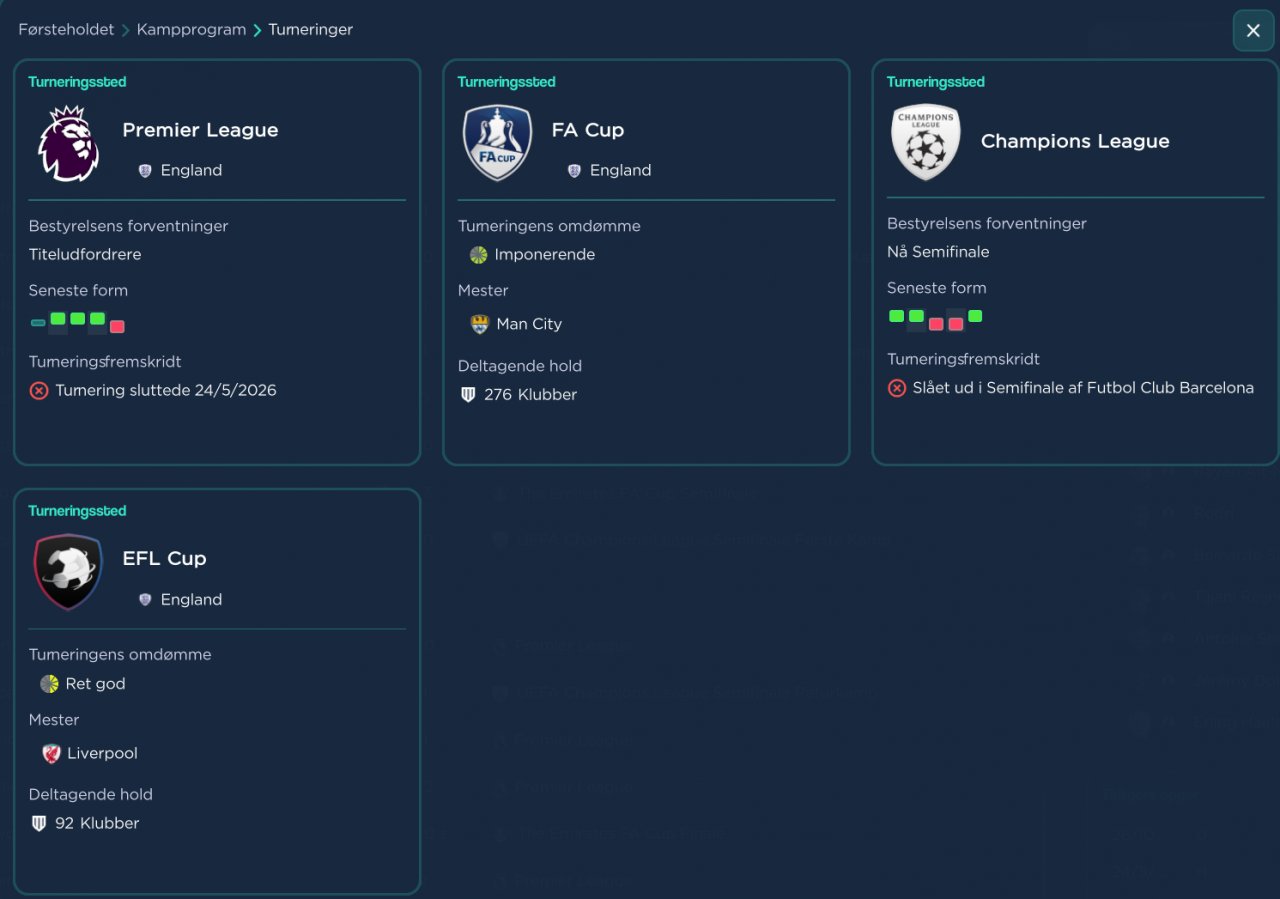The width and height of the screenshot is (1280, 899).
Task: Click the reputation icon beside Imponerende
Action: 479,255
